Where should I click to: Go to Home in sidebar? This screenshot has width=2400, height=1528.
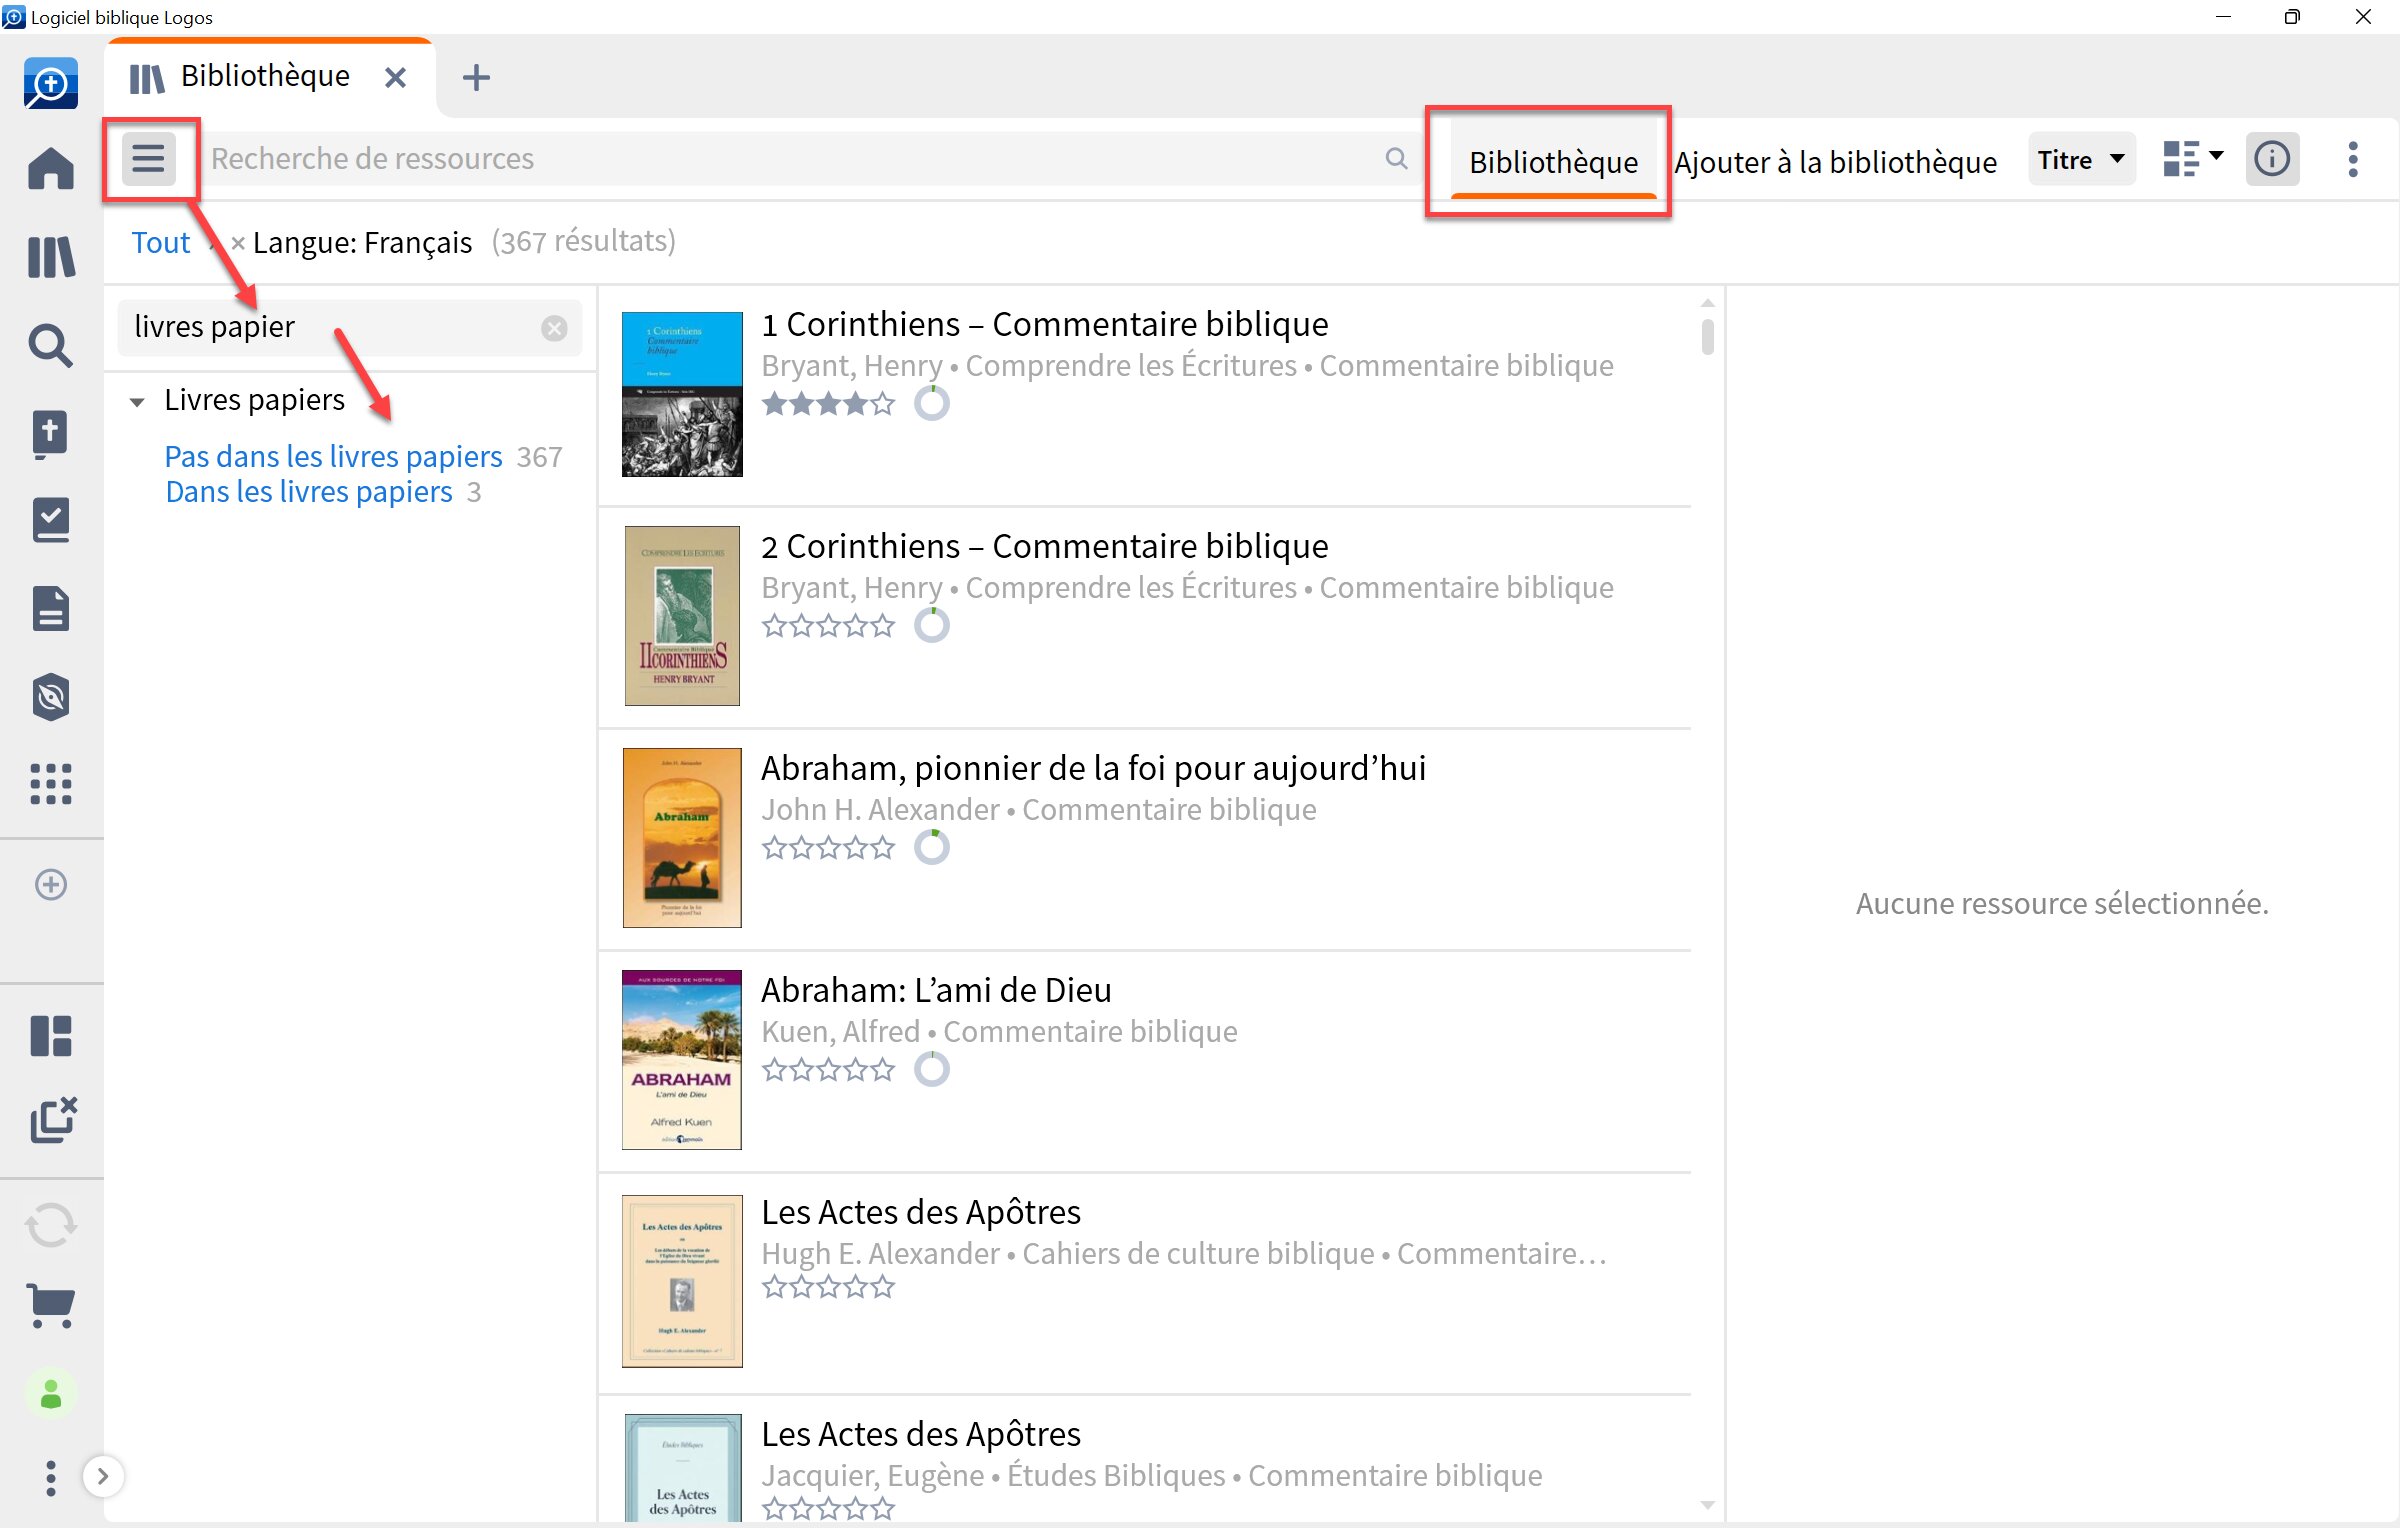click(51, 167)
